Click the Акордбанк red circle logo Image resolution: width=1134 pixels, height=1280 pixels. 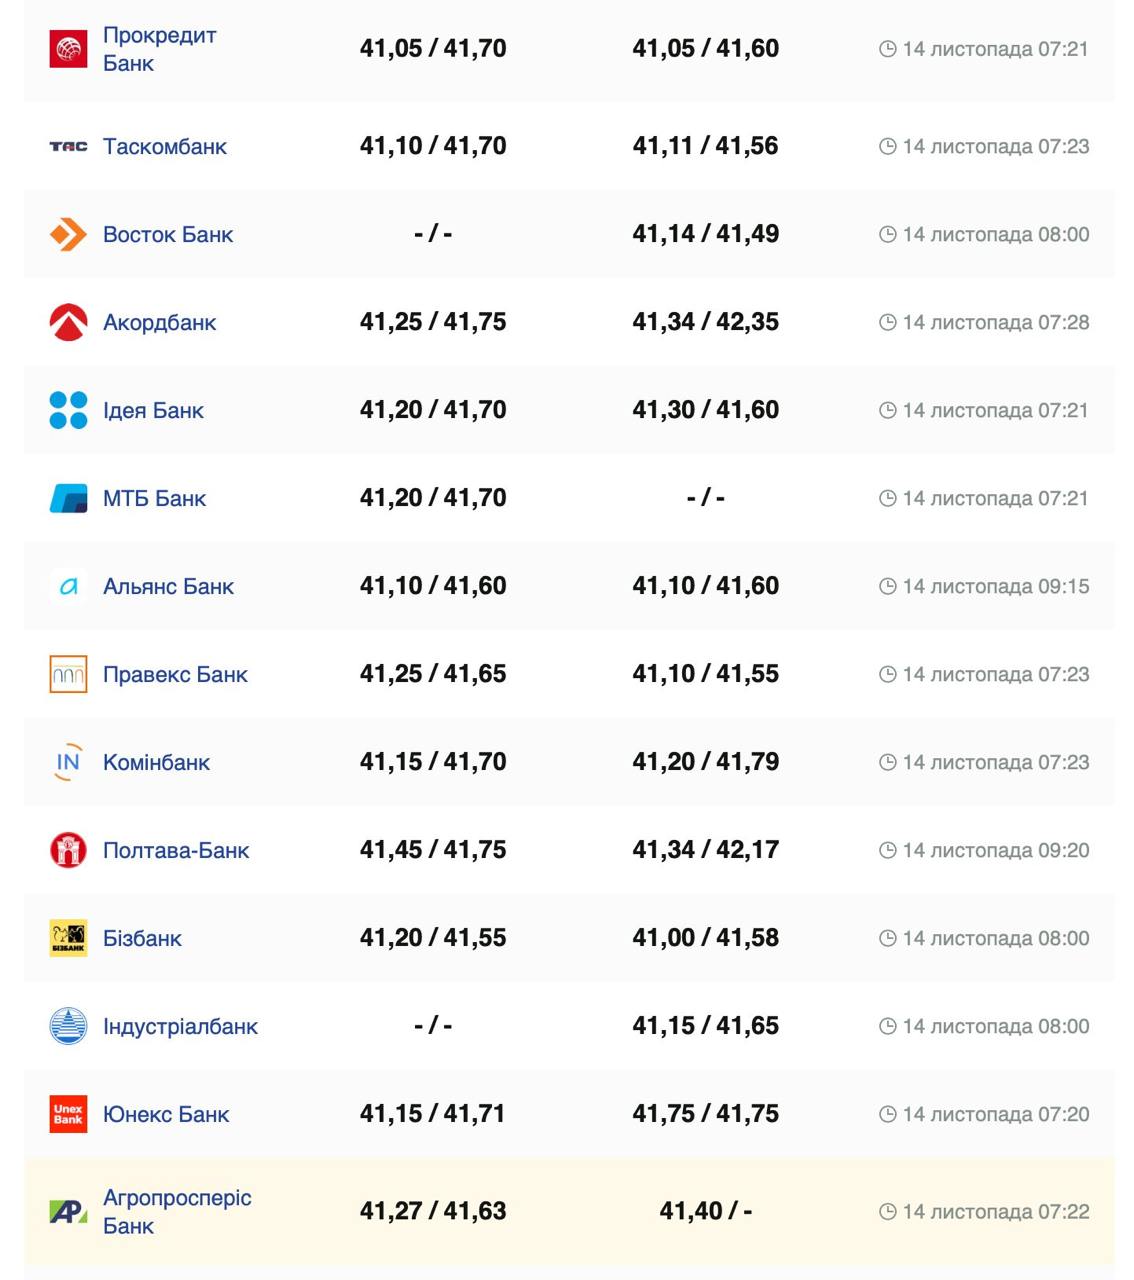point(68,322)
